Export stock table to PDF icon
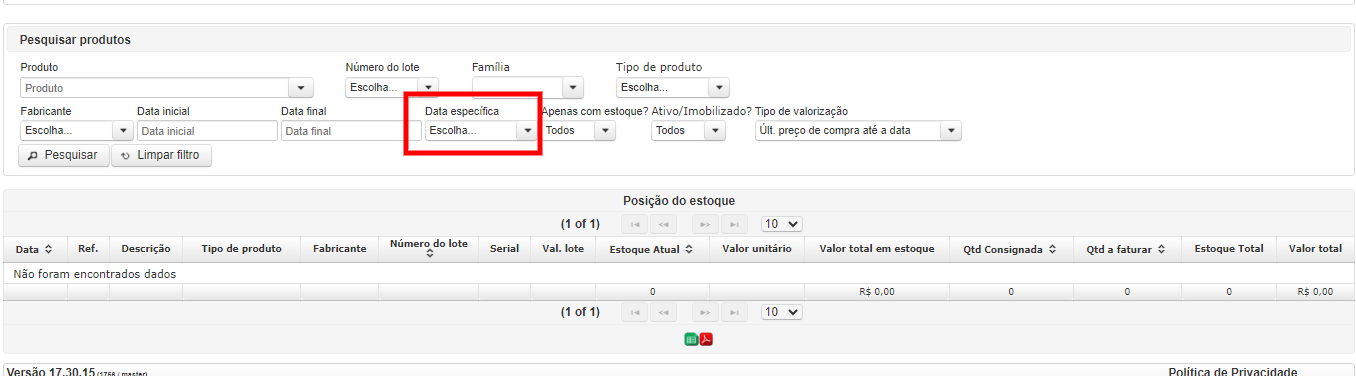 click(x=706, y=339)
